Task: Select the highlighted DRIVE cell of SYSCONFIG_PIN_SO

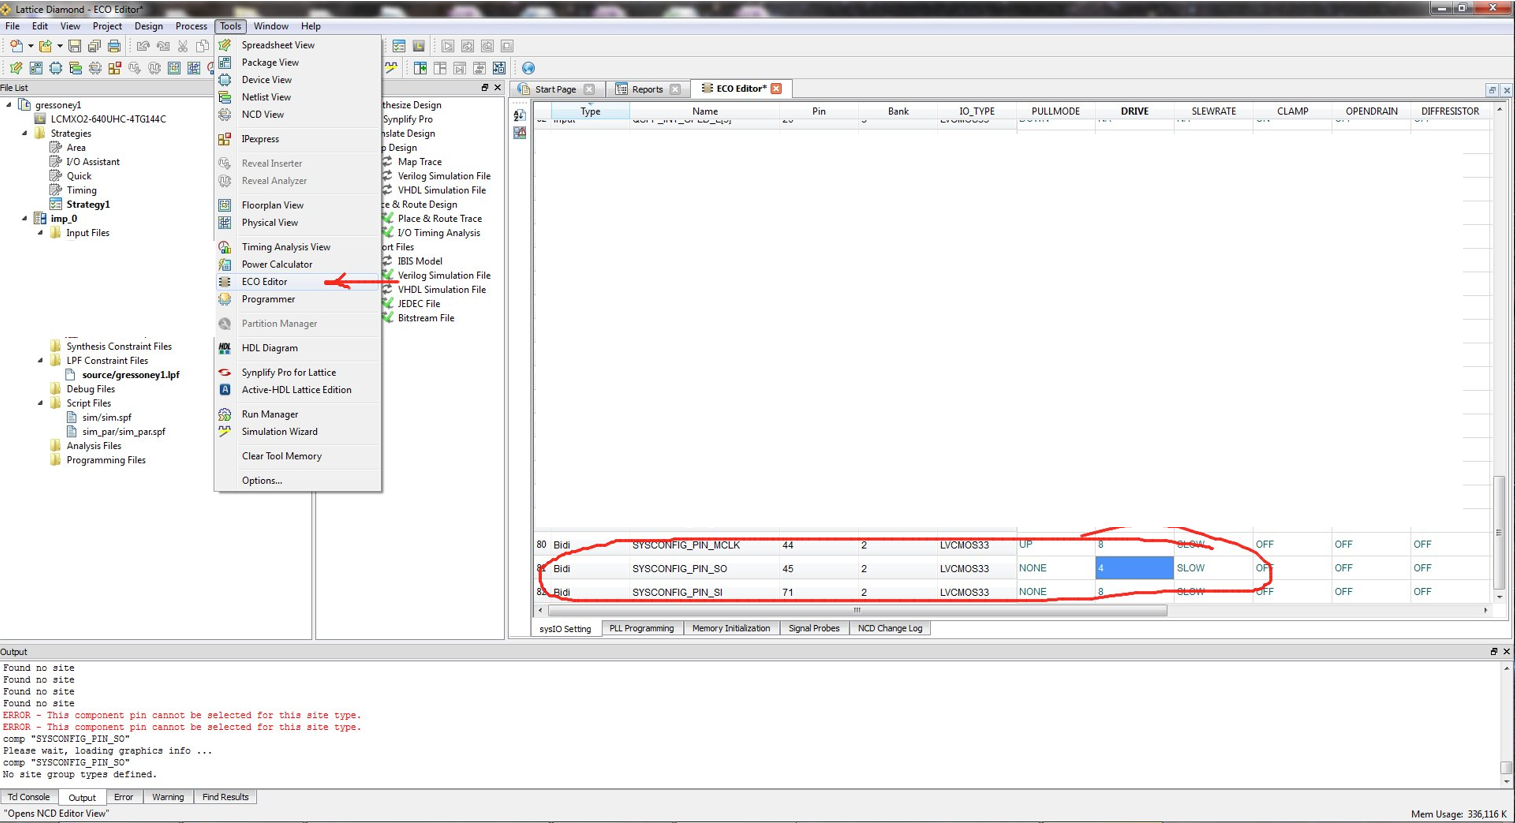Action: point(1134,568)
